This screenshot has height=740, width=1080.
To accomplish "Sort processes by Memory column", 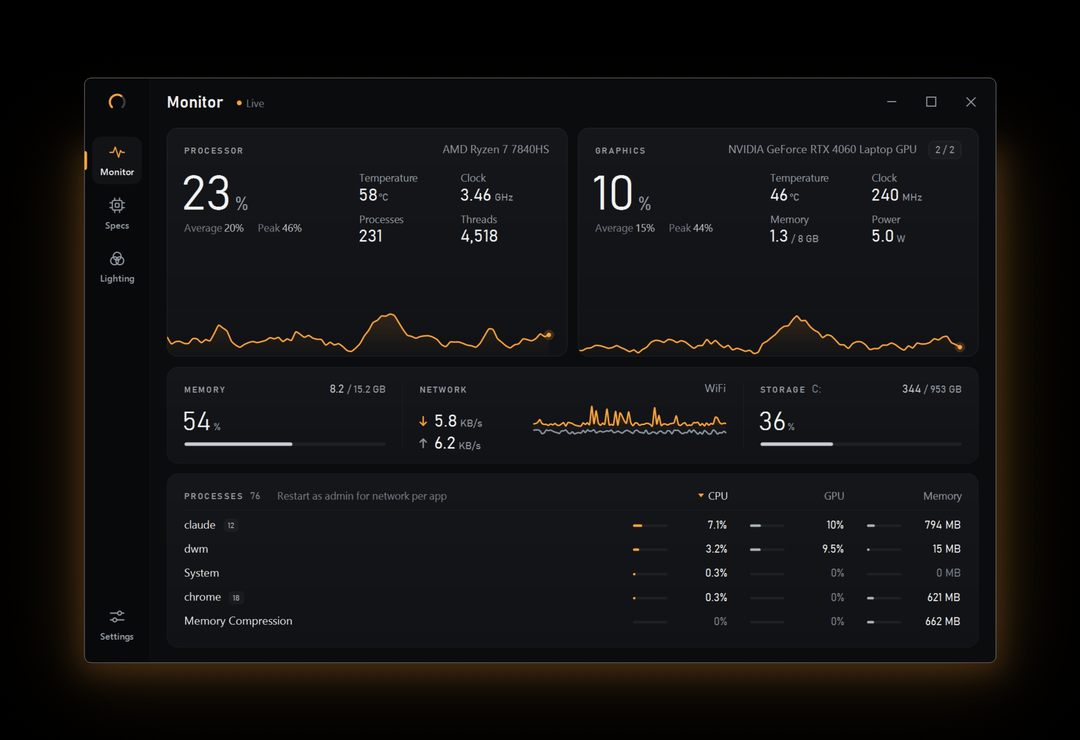I will [942, 496].
